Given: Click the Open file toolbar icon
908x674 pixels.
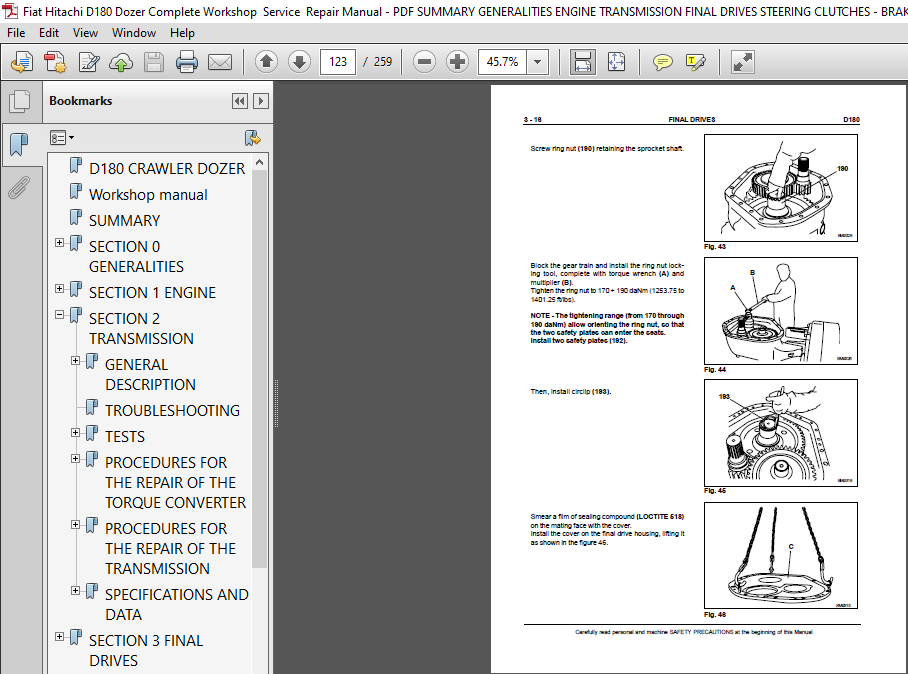Looking at the screenshot, I should (22, 62).
